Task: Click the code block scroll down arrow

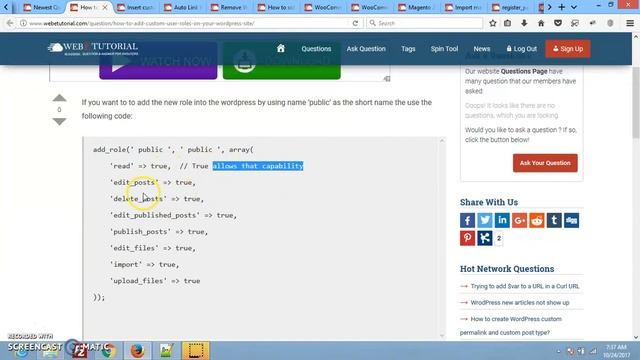Action: (x=442, y=336)
